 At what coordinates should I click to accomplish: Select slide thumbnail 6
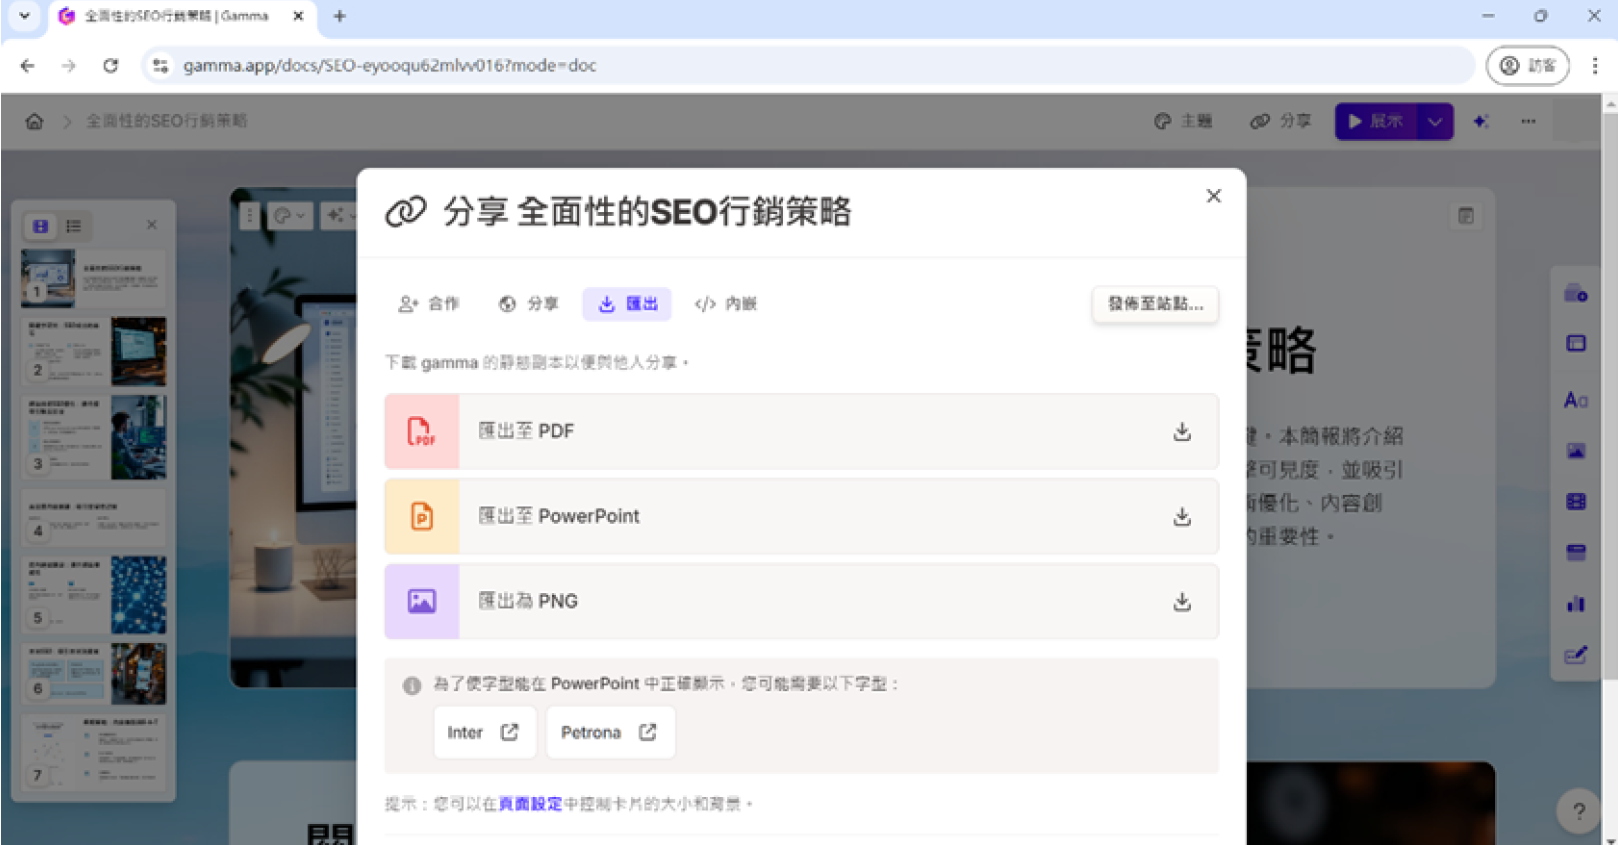click(x=94, y=673)
